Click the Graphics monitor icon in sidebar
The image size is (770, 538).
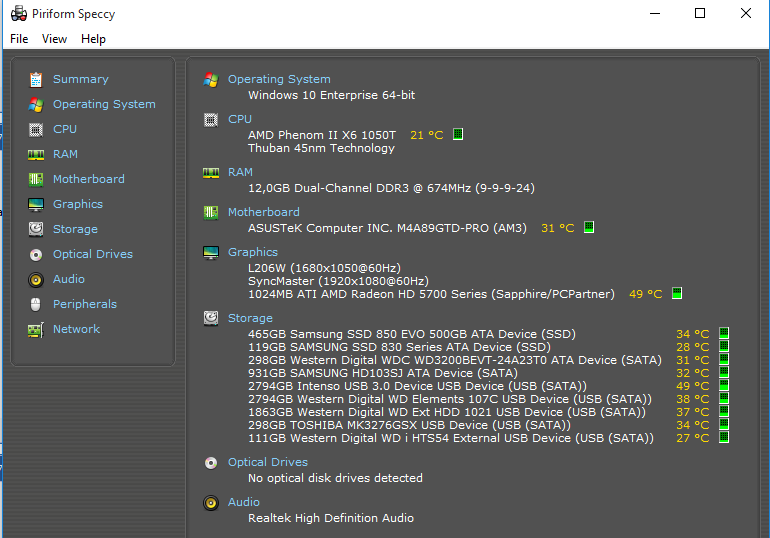pos(36,204)
